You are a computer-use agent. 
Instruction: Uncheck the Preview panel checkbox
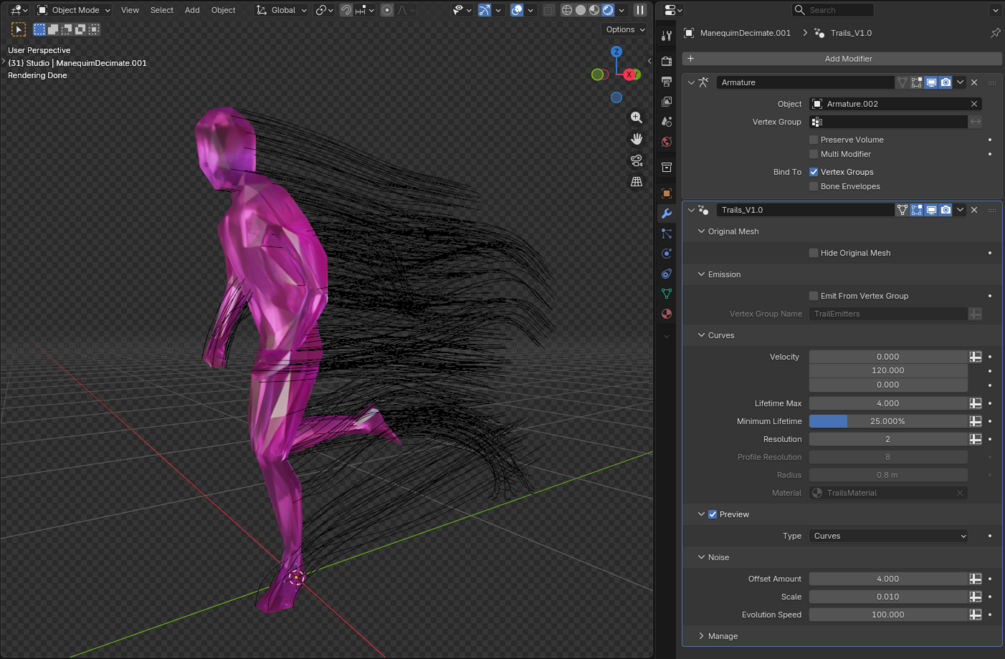pyautogui.click(x=713, y=514)
